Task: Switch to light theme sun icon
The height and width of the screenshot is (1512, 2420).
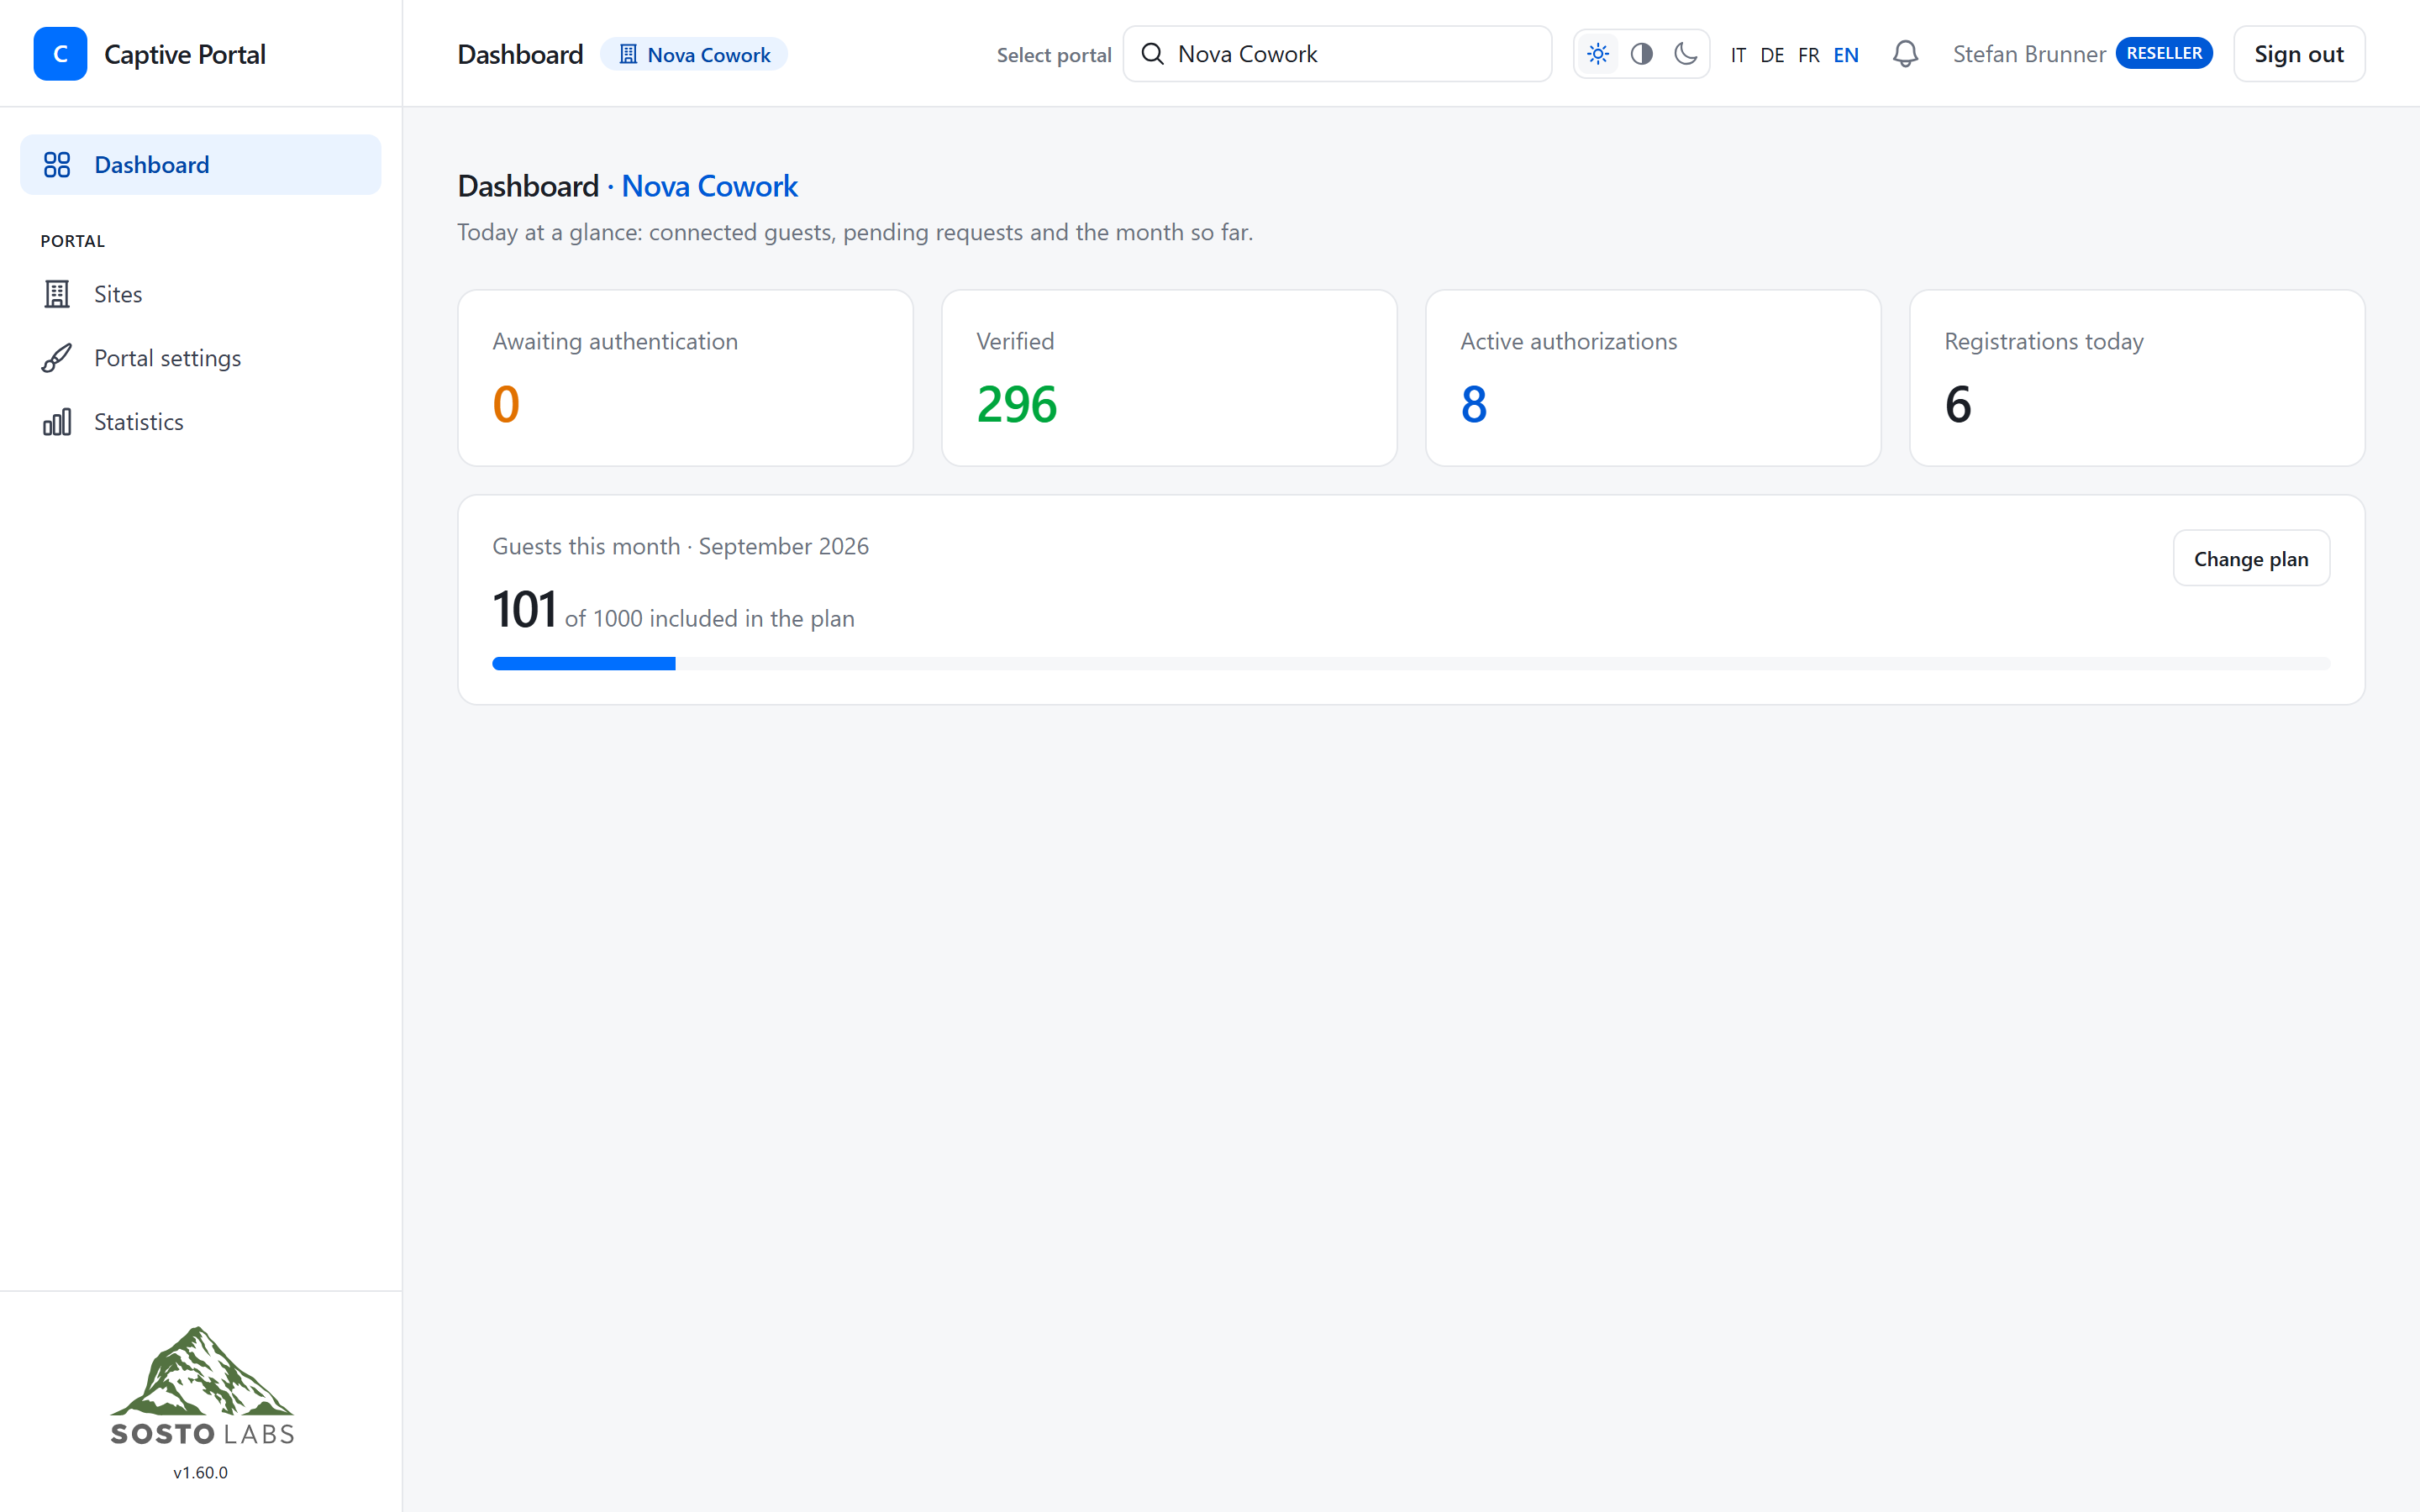Action: click(1598, 54)
